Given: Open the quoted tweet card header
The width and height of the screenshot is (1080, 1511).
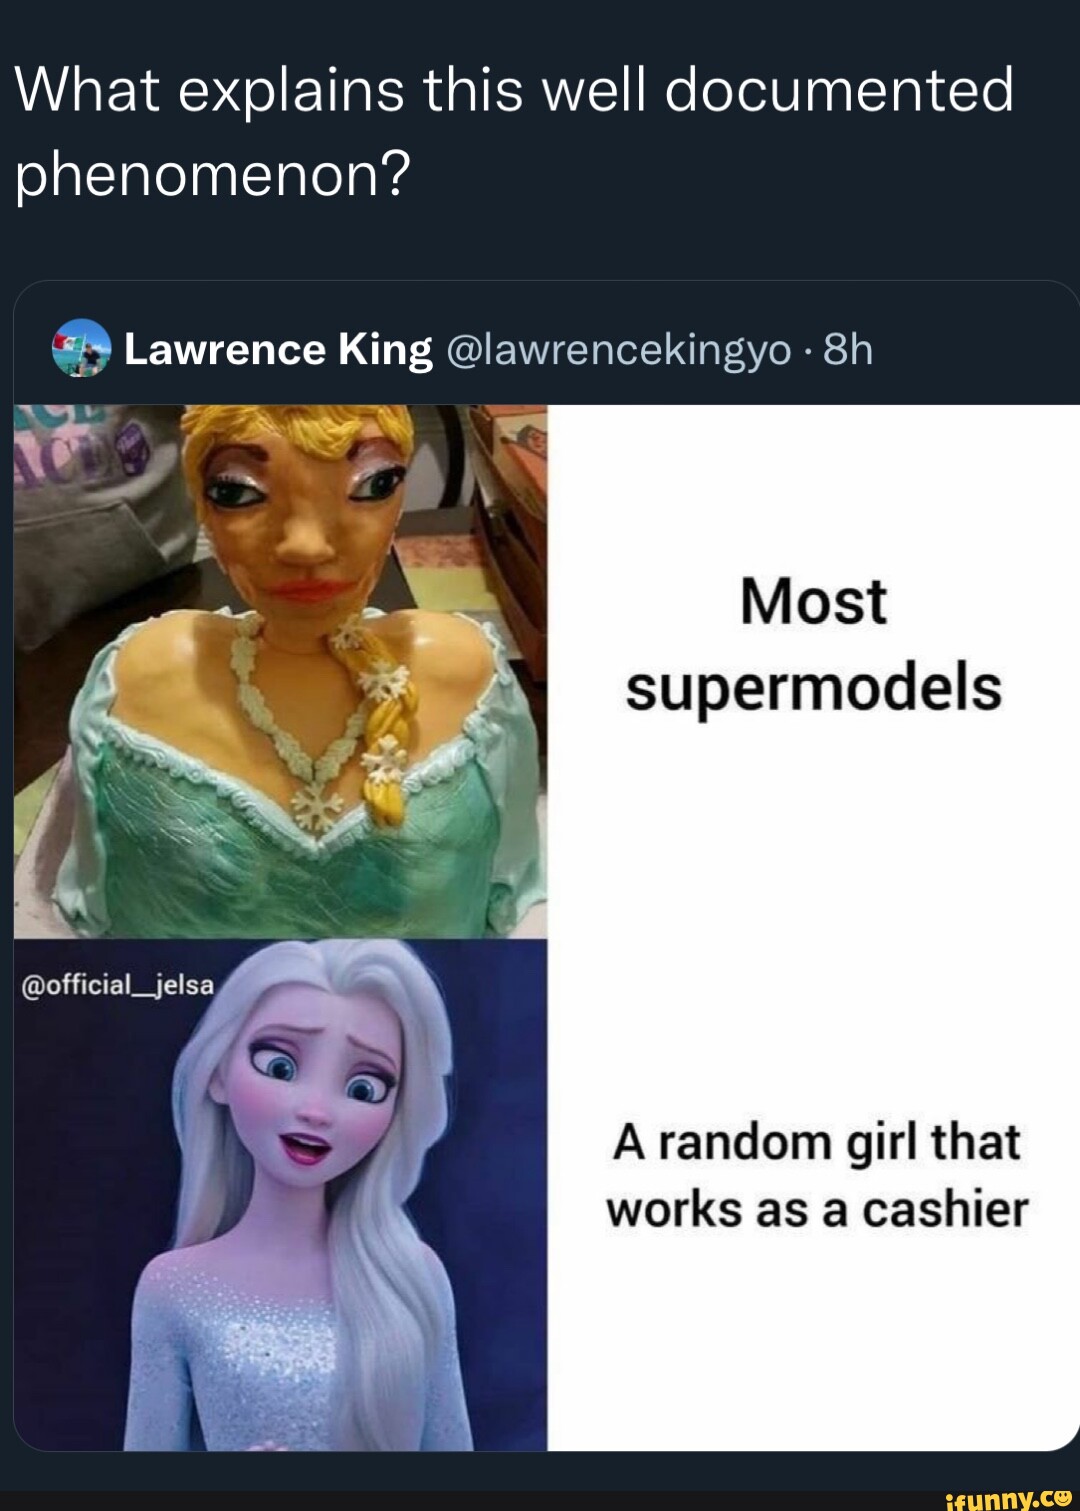Looking at the screenshot, I should click(546, 350).
